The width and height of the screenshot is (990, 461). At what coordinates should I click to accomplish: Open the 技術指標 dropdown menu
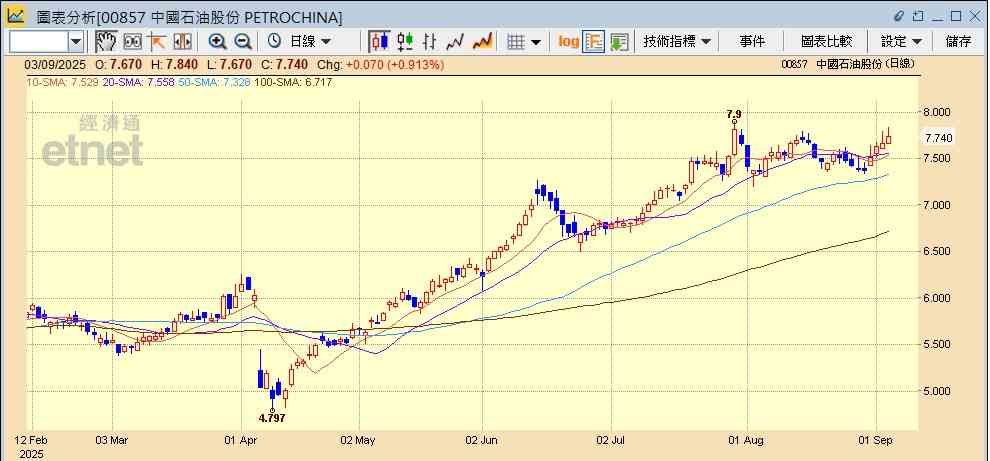click(x=677, y=42)
